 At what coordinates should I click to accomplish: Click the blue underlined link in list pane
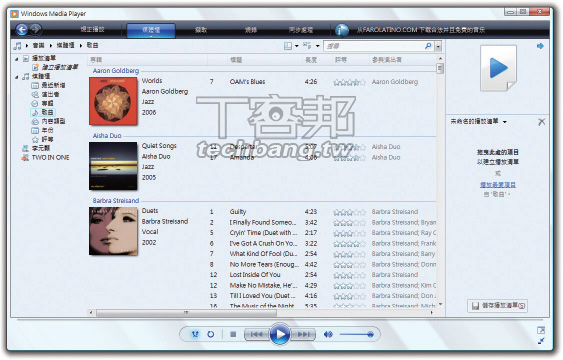click(498, 185)
